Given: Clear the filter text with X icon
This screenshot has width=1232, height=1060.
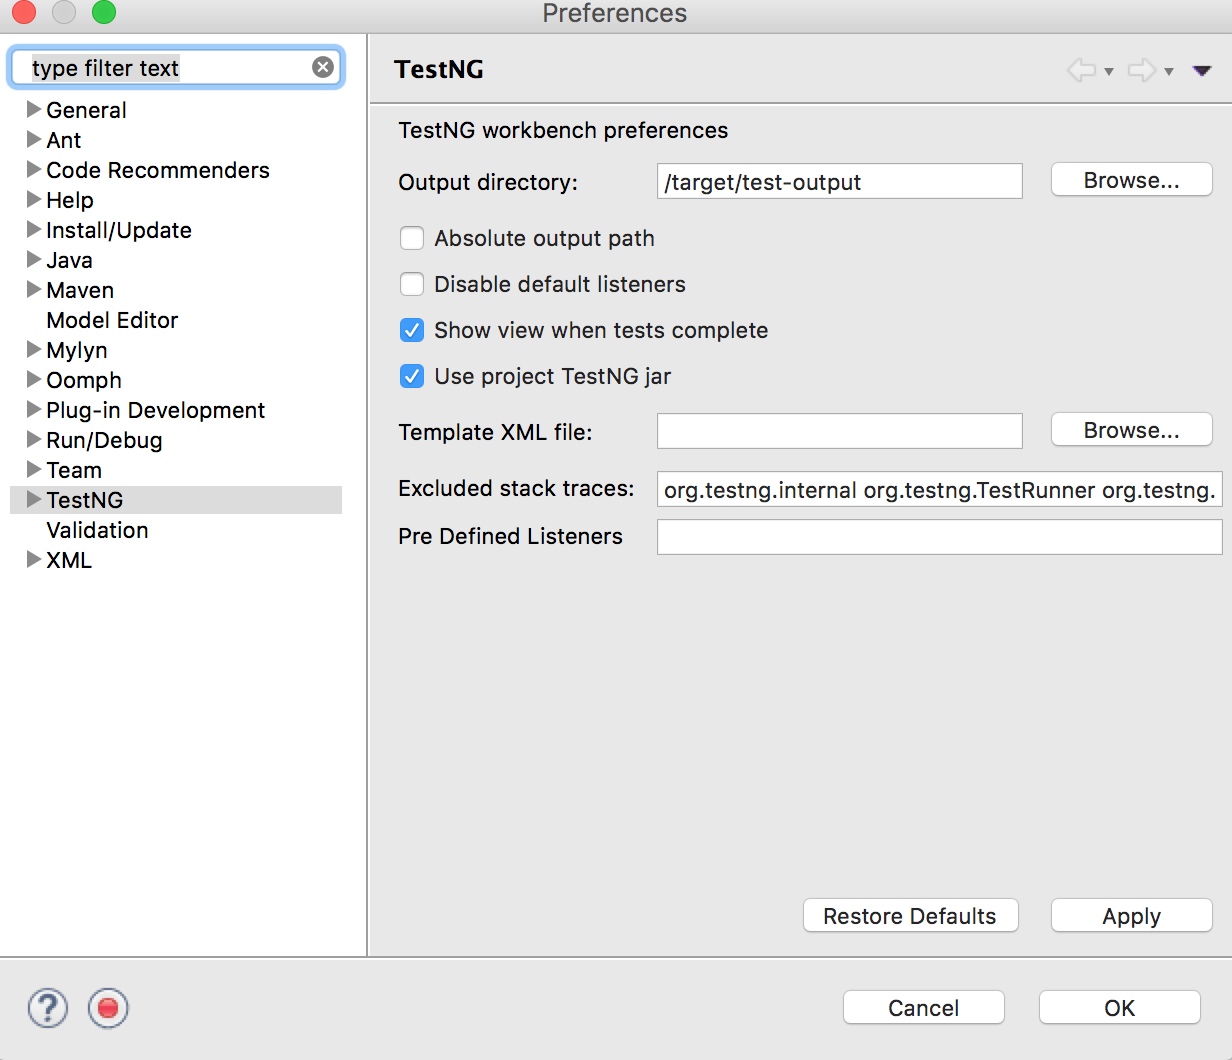Looking at the screenshot, I should point(323,67).
